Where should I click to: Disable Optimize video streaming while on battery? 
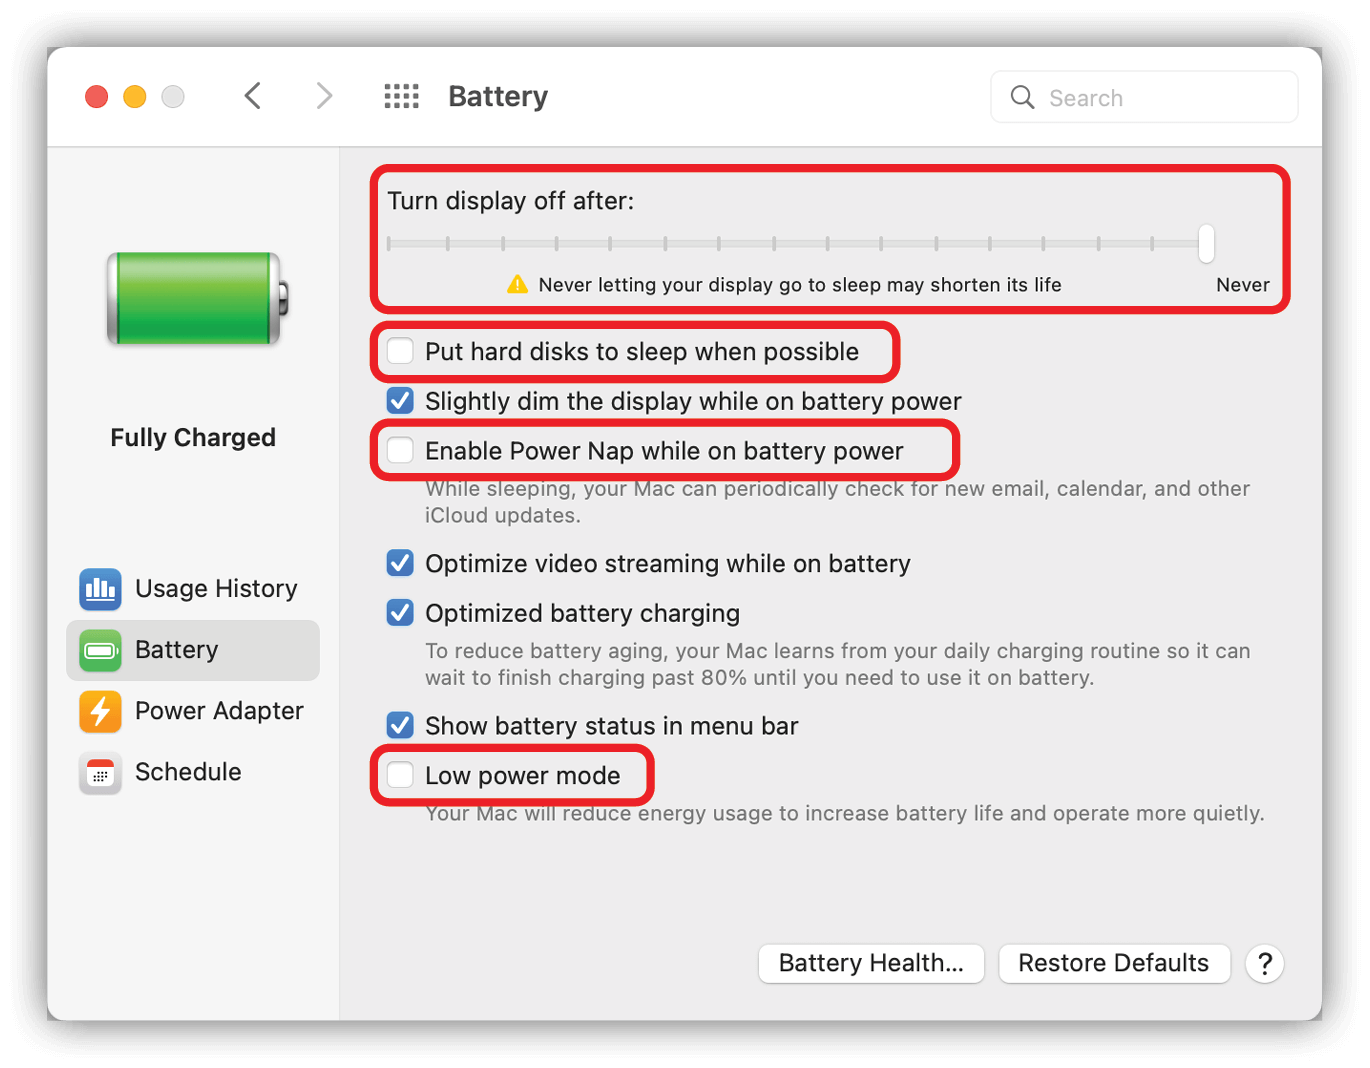(400, 563)
